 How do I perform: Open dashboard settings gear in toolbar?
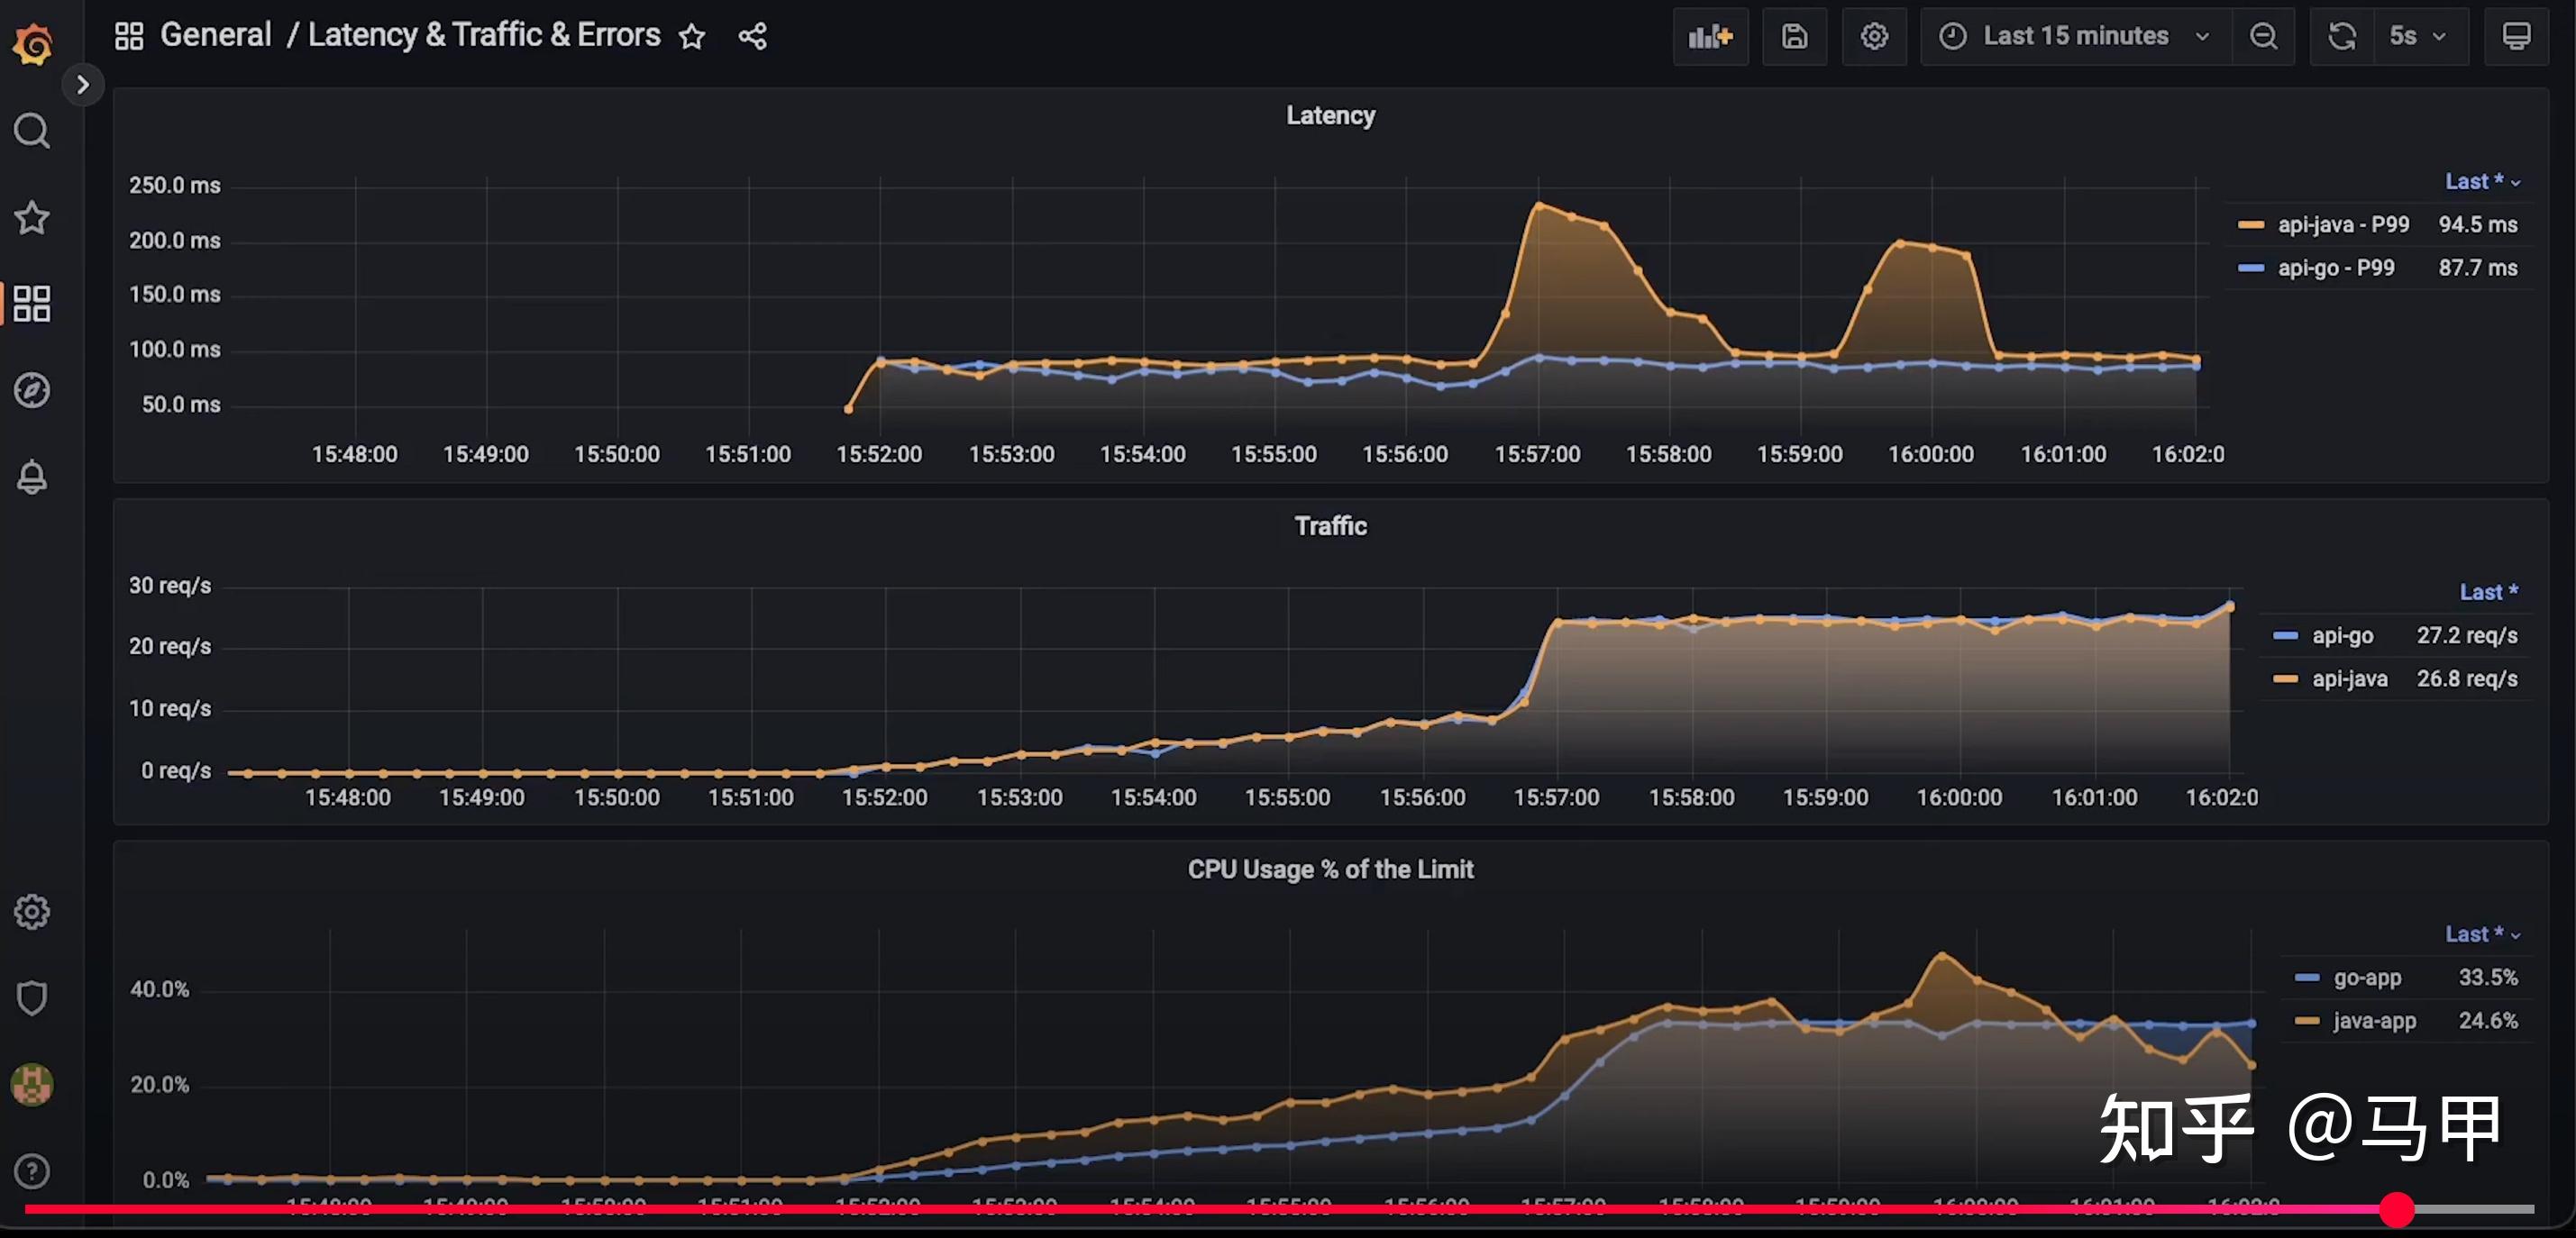1874,37
